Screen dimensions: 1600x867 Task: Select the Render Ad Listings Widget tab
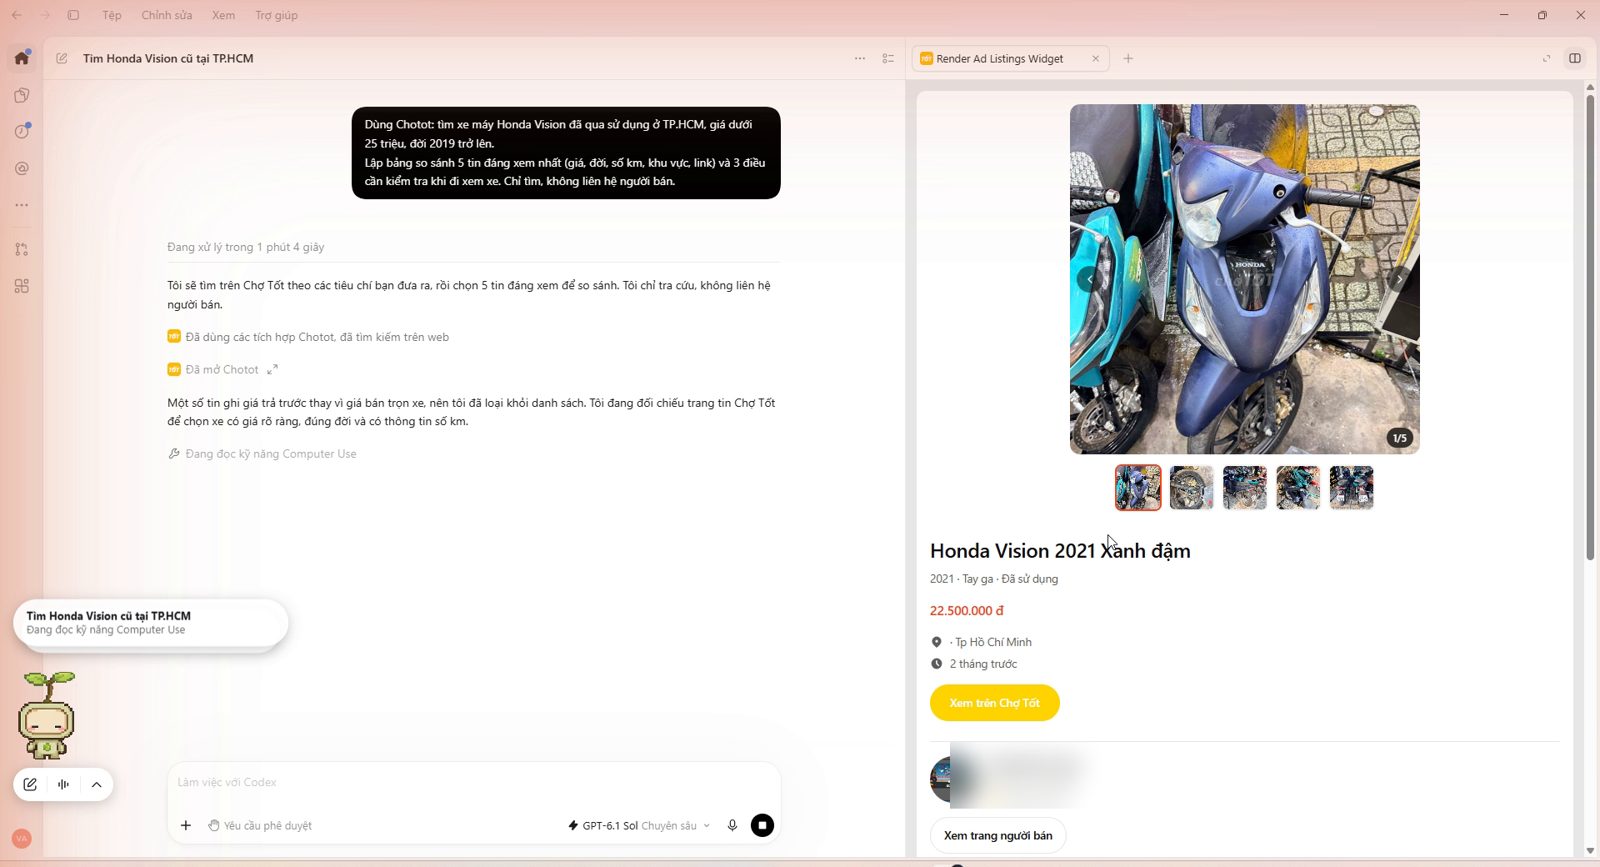pyautogui.click(x=1010, y=59)
